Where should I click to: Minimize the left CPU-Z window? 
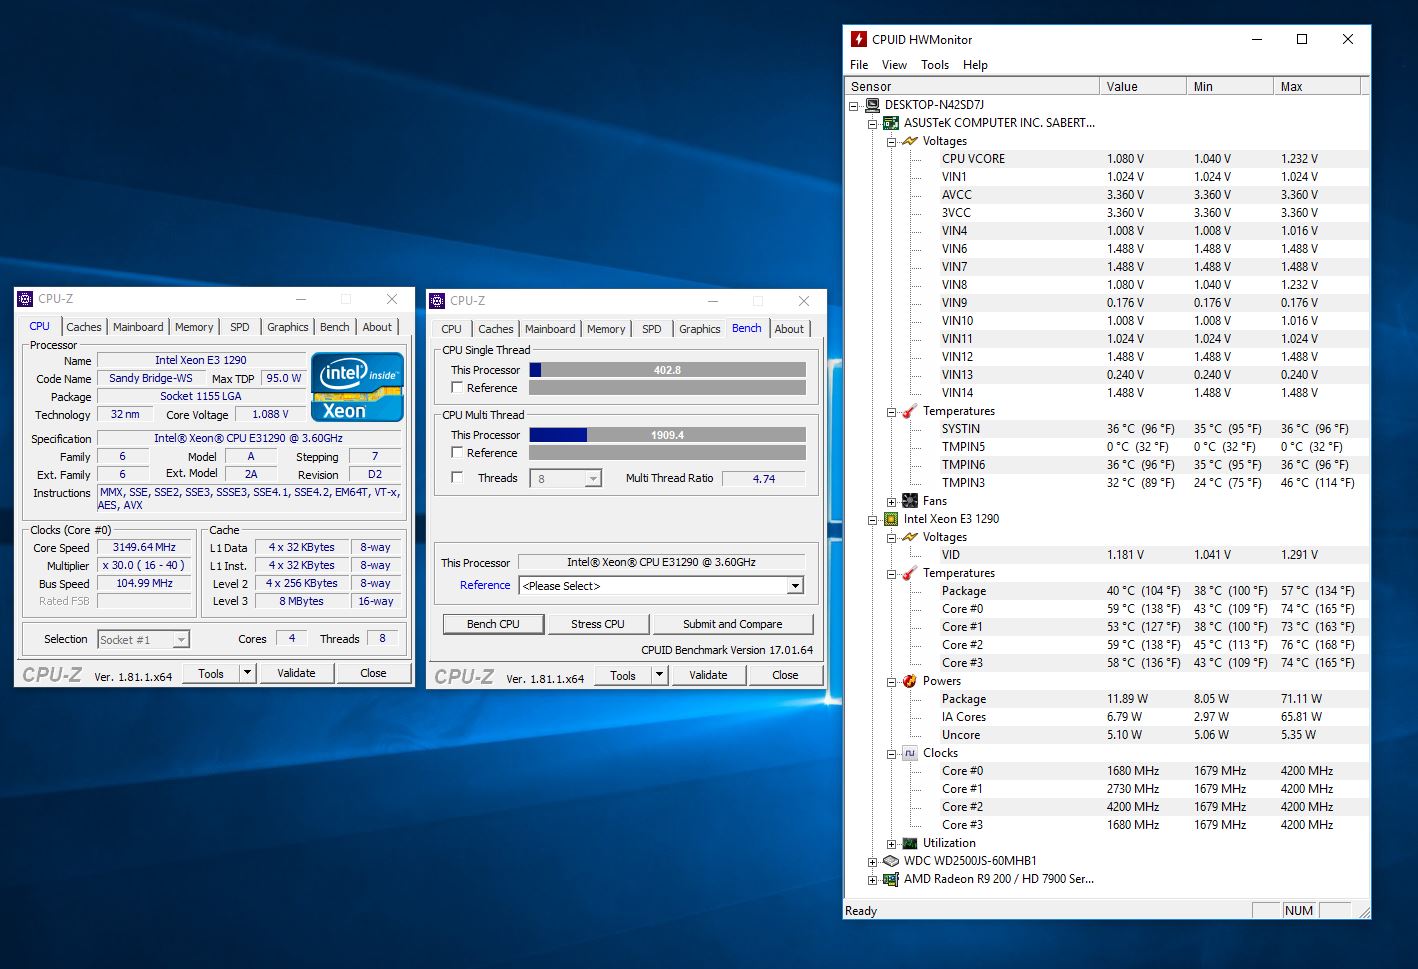click(x=301, y=299)
